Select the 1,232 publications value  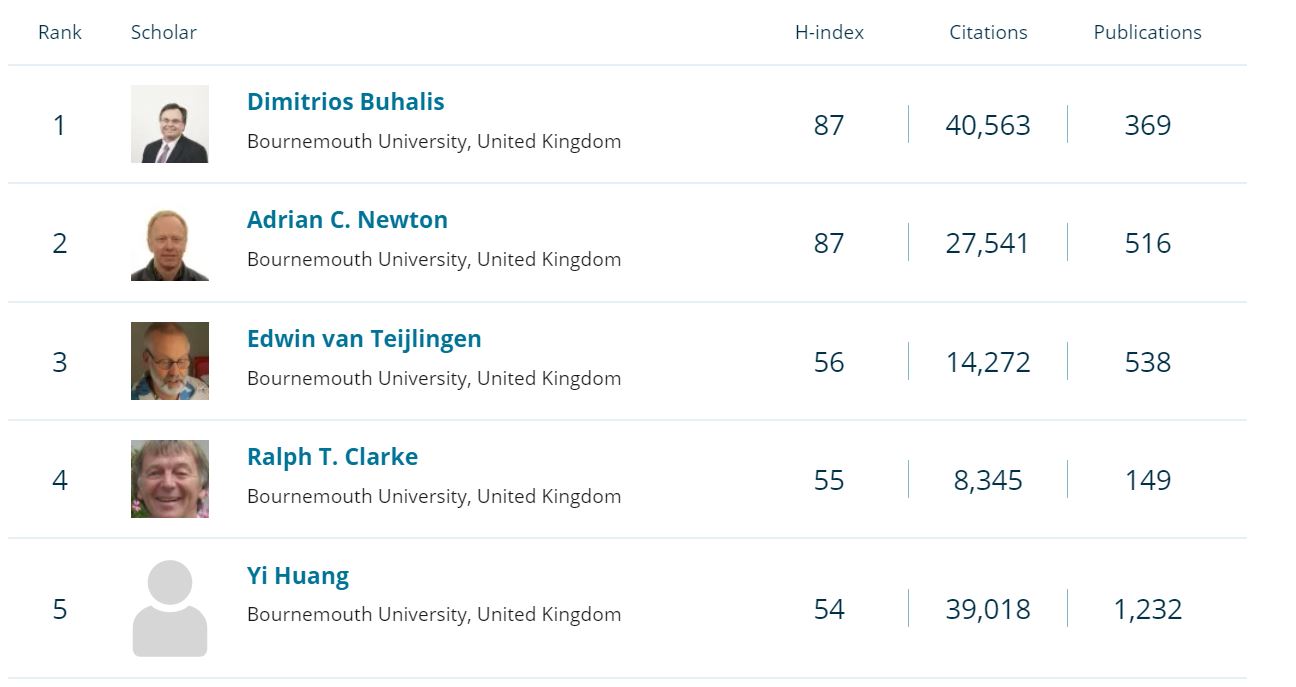(x=1148, y=609)
